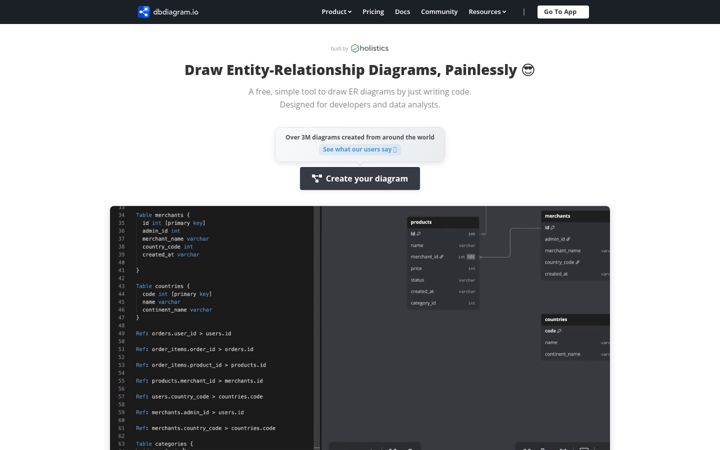Click the merchants table header in the diagram
The image size is (720, 450).
575,216
